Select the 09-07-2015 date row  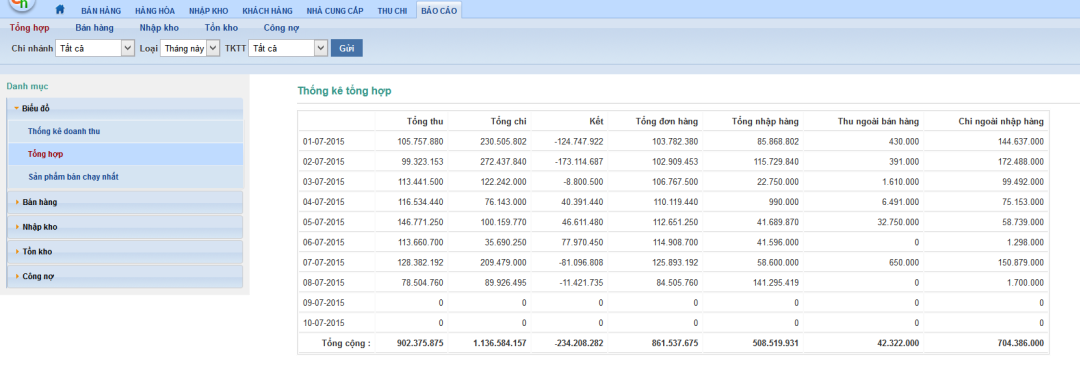tap(673, 303)
